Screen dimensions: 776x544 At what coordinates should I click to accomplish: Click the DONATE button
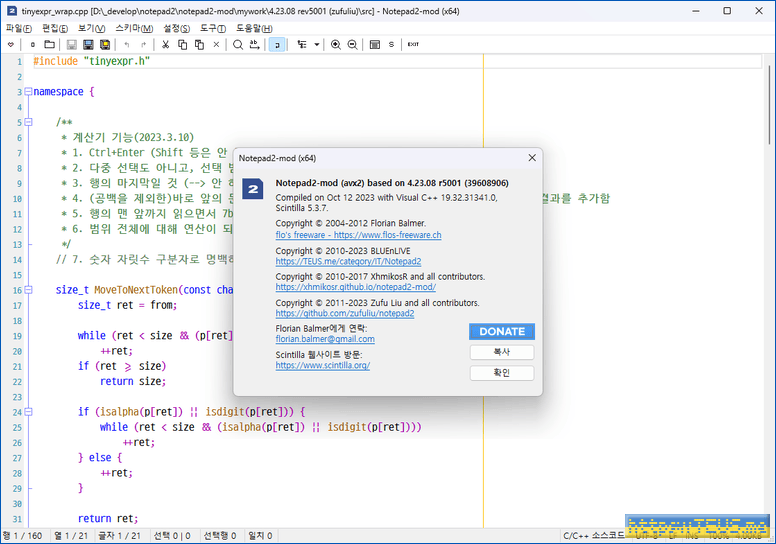[502, 332]
